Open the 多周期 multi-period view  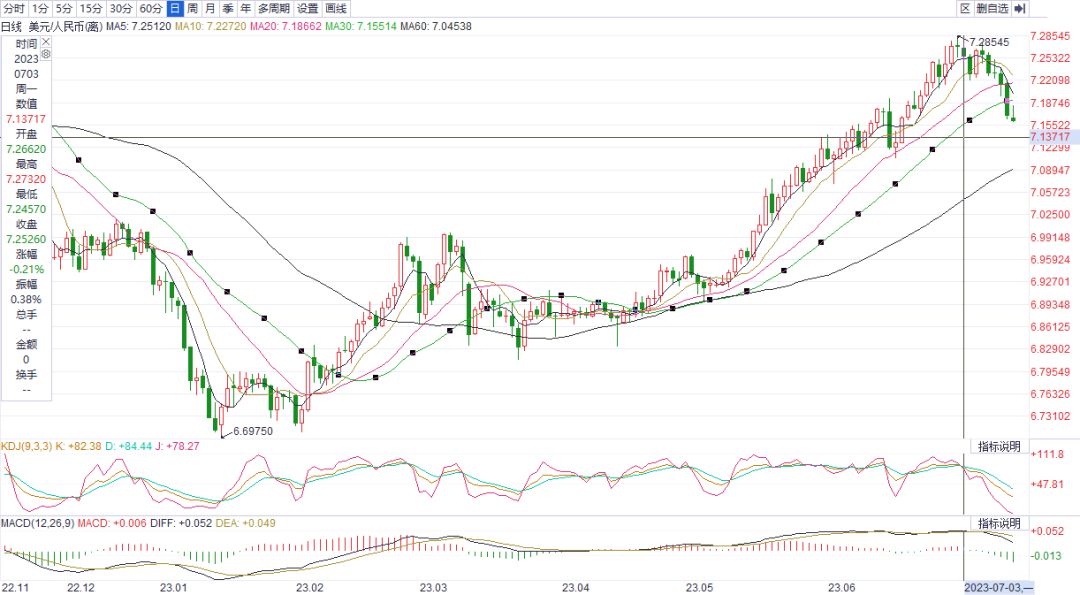274,8
